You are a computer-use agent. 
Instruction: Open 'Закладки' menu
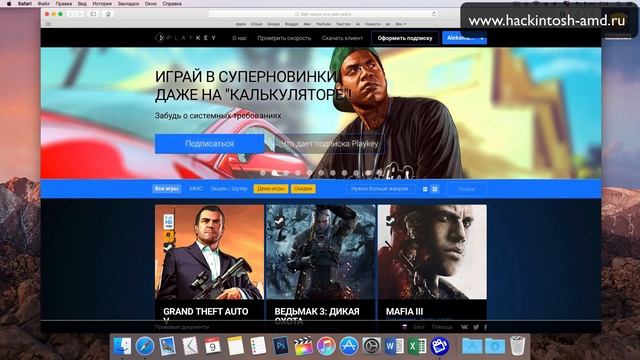tap(128, 4)
